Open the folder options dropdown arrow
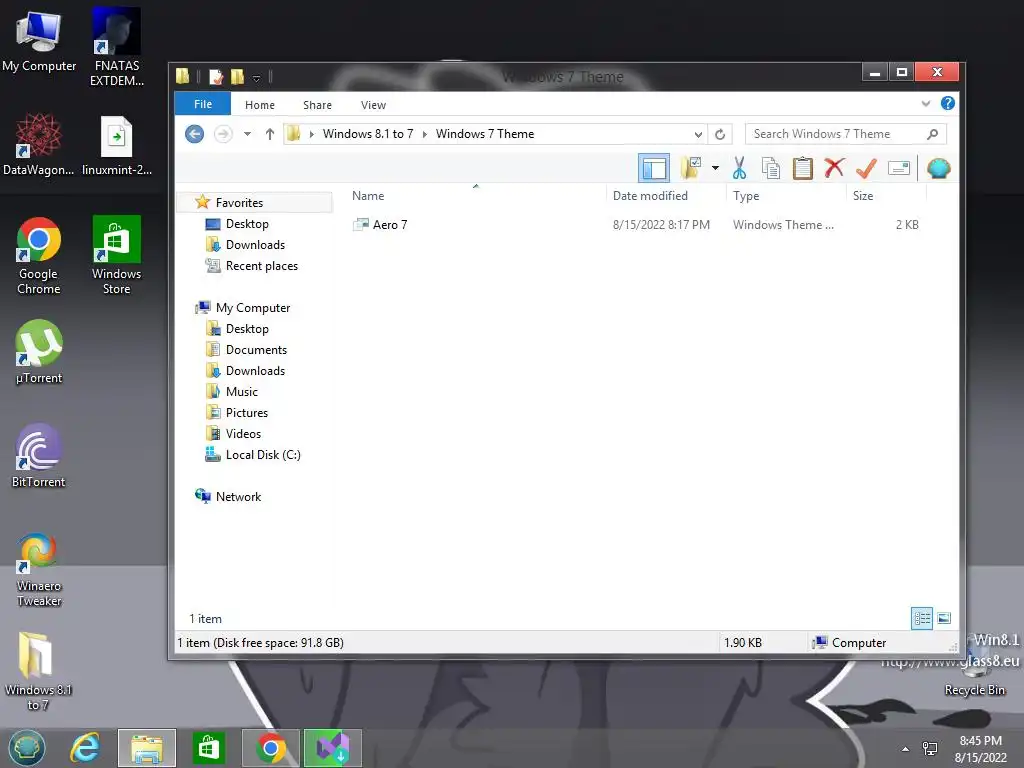The image size is (1024, 768). [715, 168]
